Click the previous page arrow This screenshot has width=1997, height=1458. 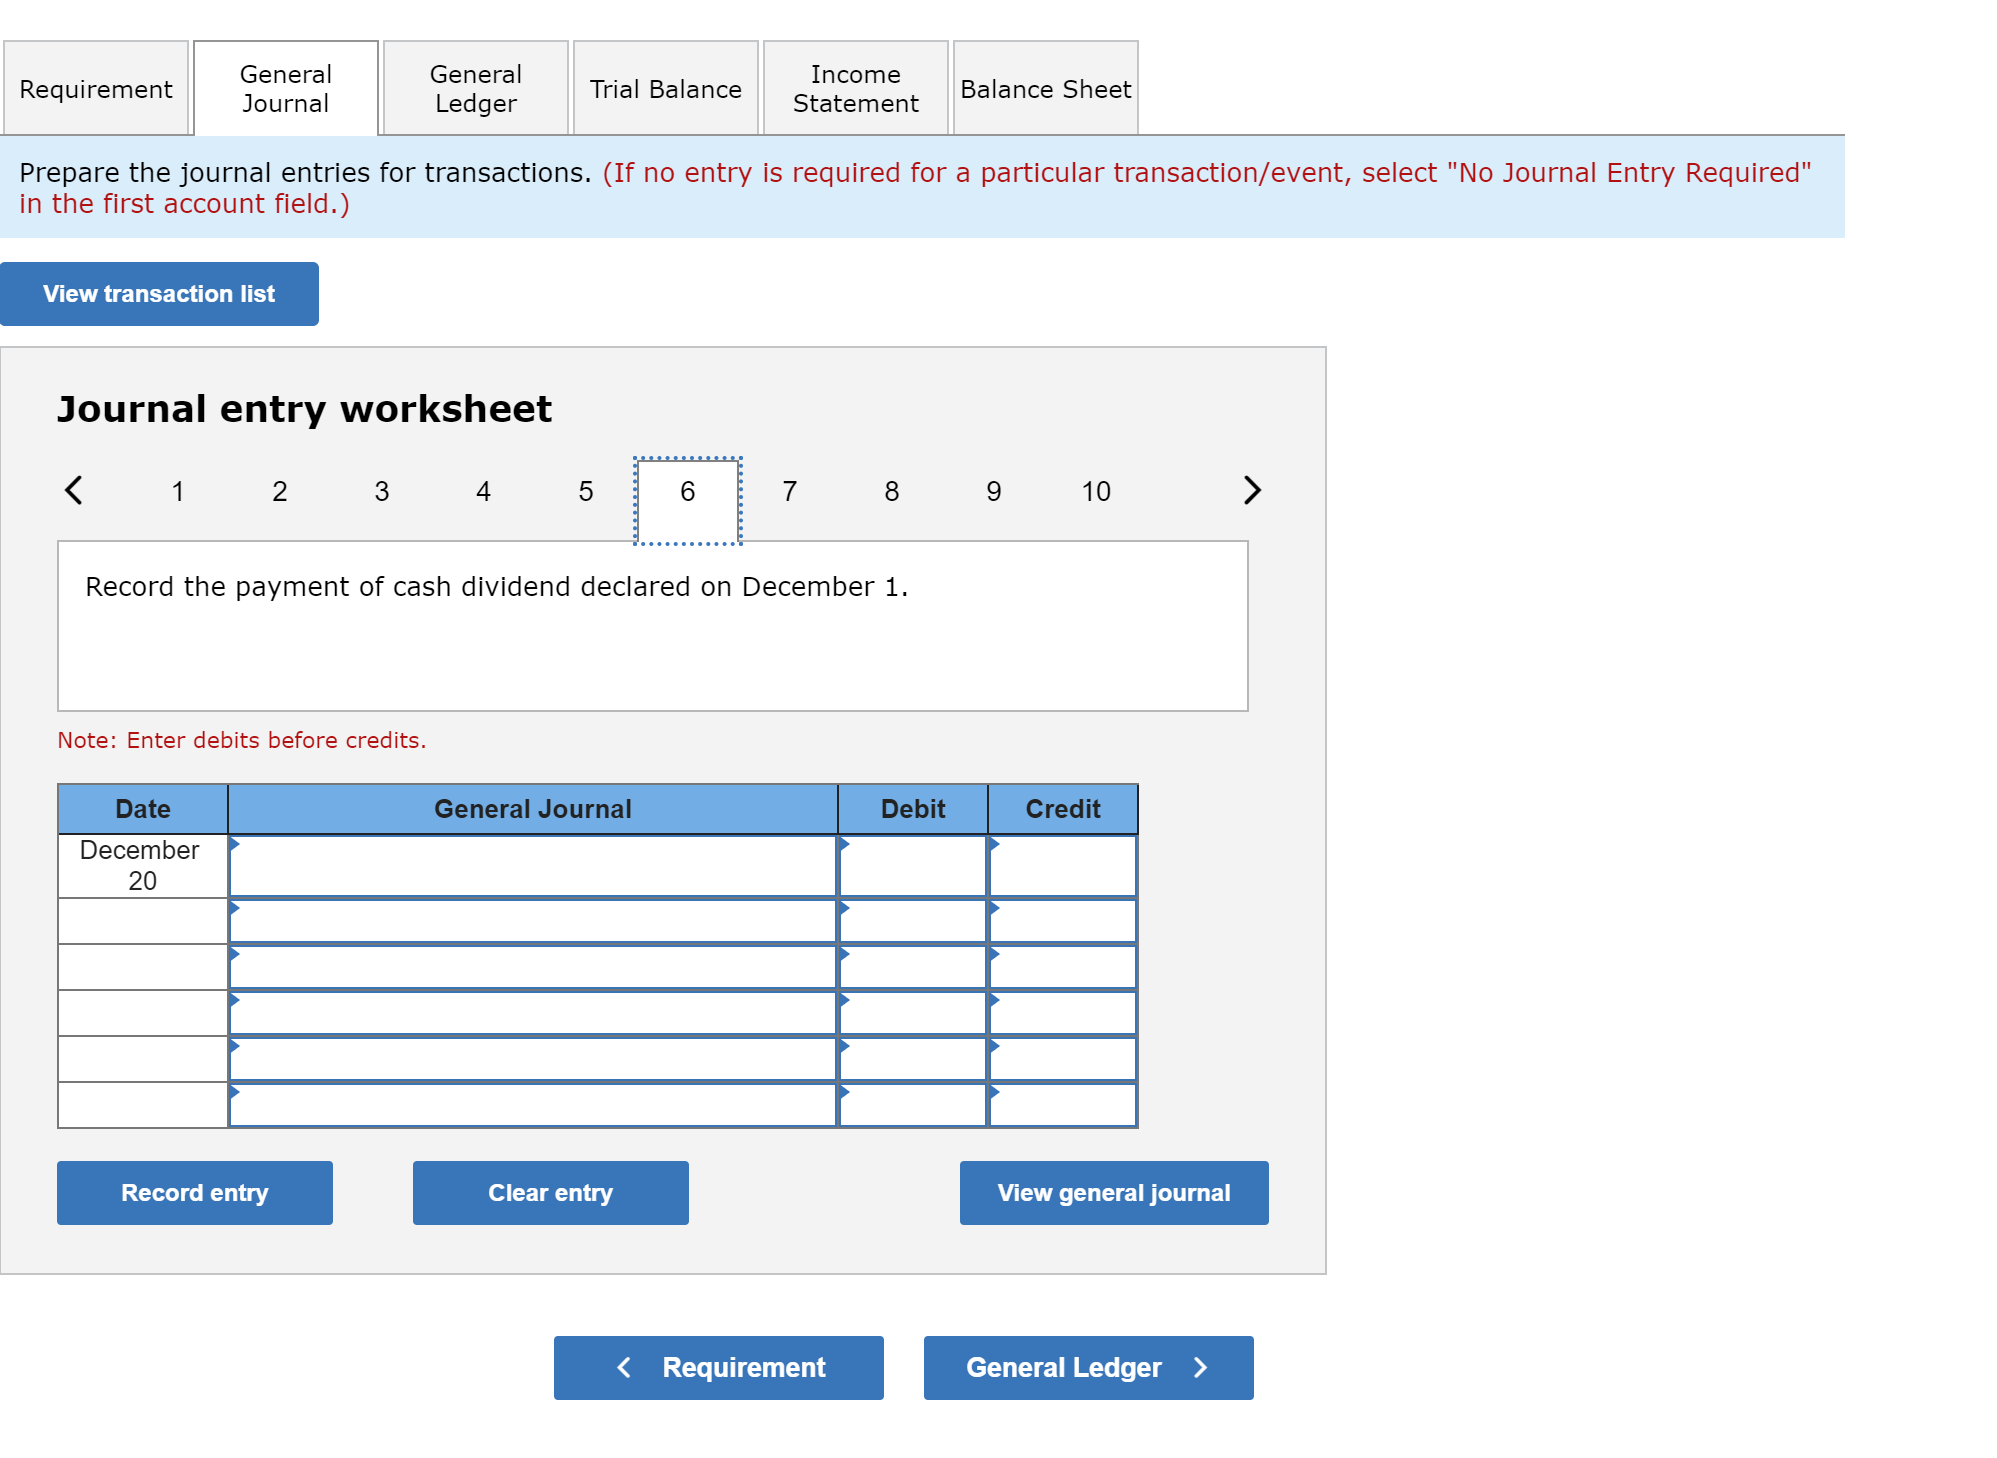pos(73,490)
